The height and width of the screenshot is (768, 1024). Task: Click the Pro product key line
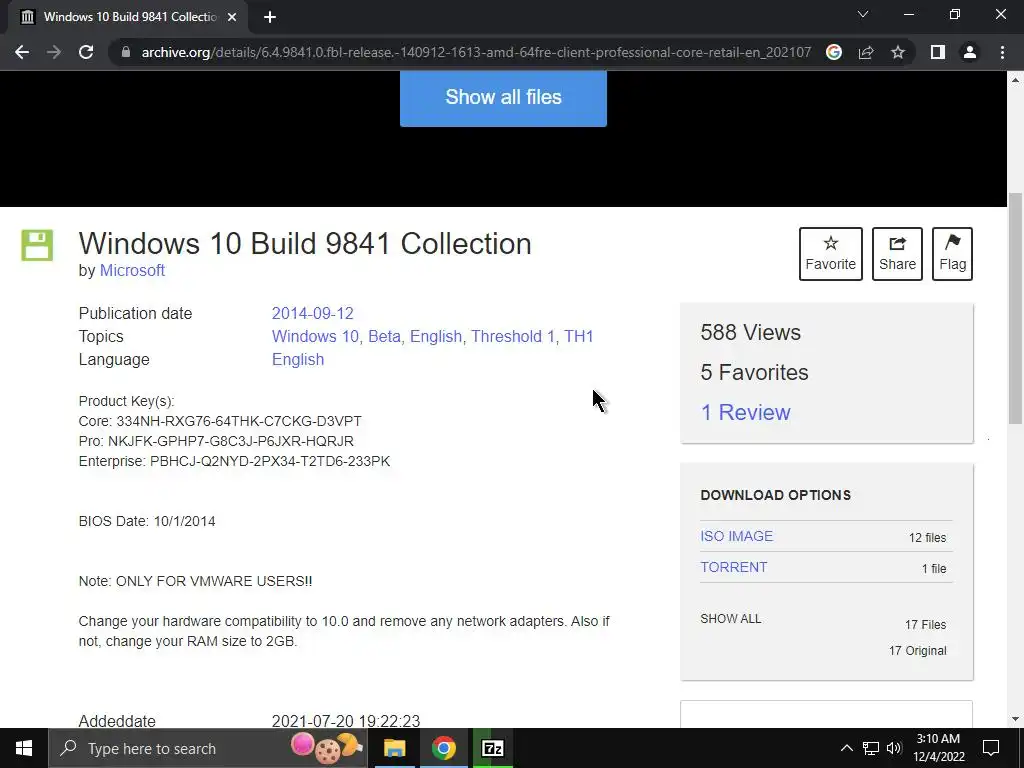pos(216,441)
